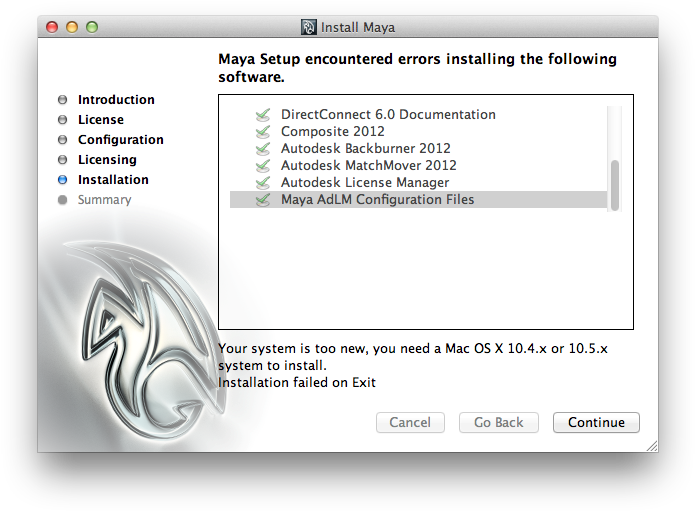Click checkmark icon beside Maya AdLM Configuration Files

pyautogui.click(x=263, y=199)
